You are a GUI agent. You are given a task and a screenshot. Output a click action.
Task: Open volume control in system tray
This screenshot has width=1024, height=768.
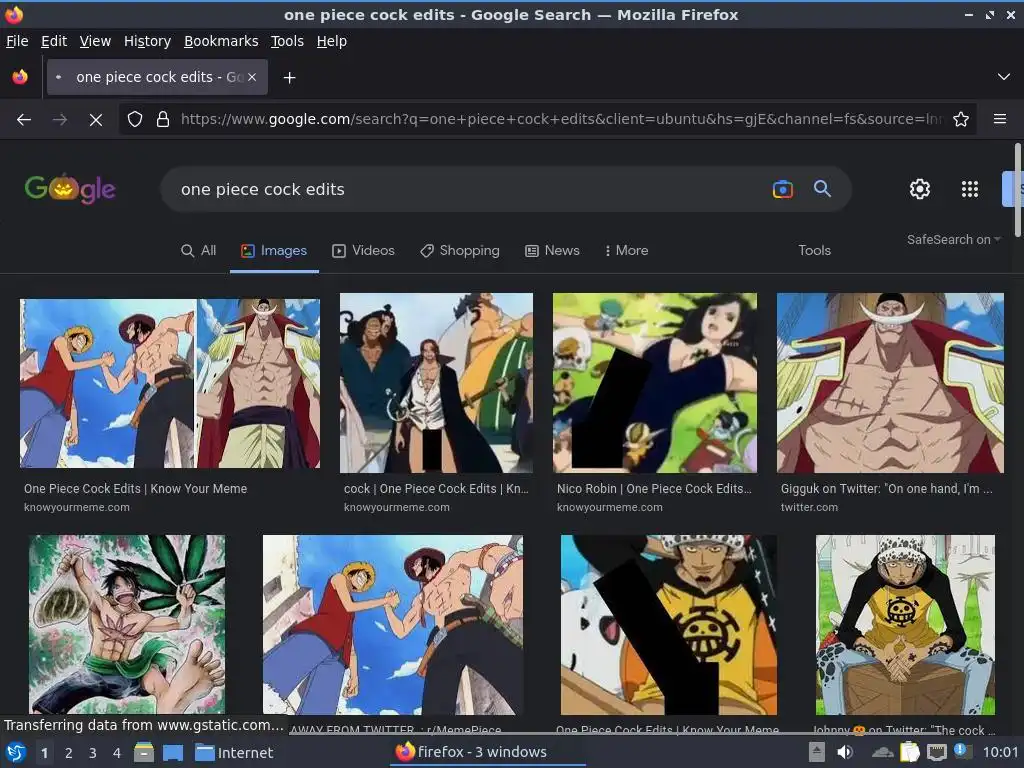(844, 752)
